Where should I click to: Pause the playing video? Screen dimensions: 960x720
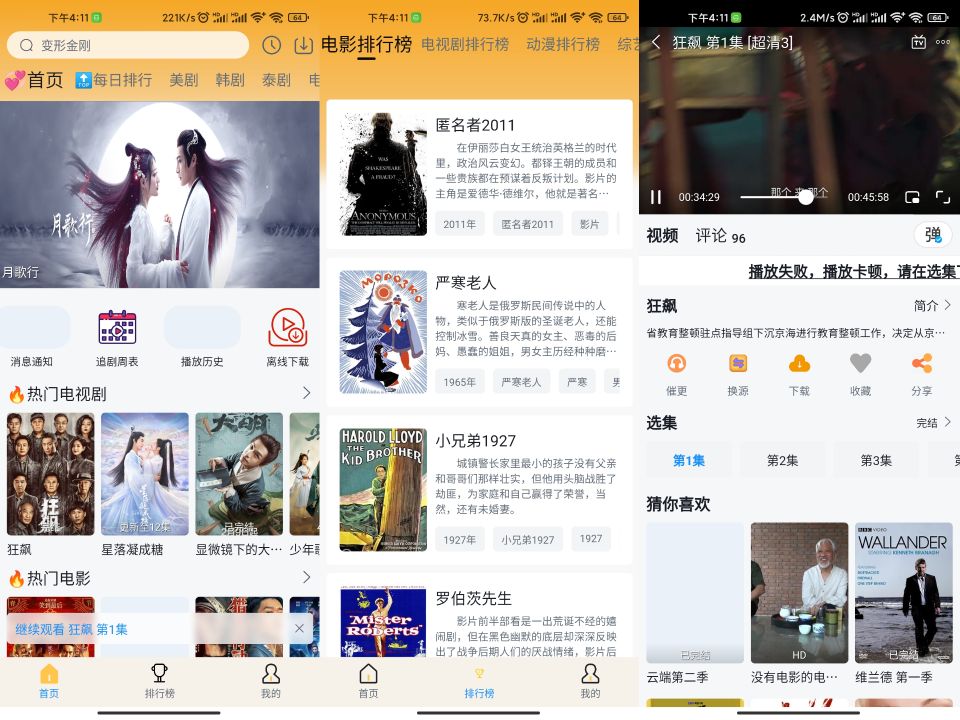pyautogui.click(x=656, y=197)
